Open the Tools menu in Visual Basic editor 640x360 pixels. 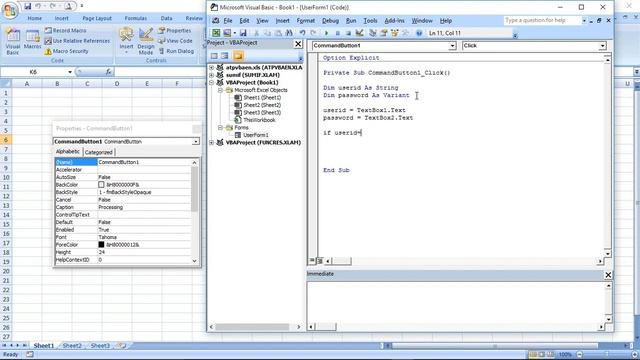(370, 21)
